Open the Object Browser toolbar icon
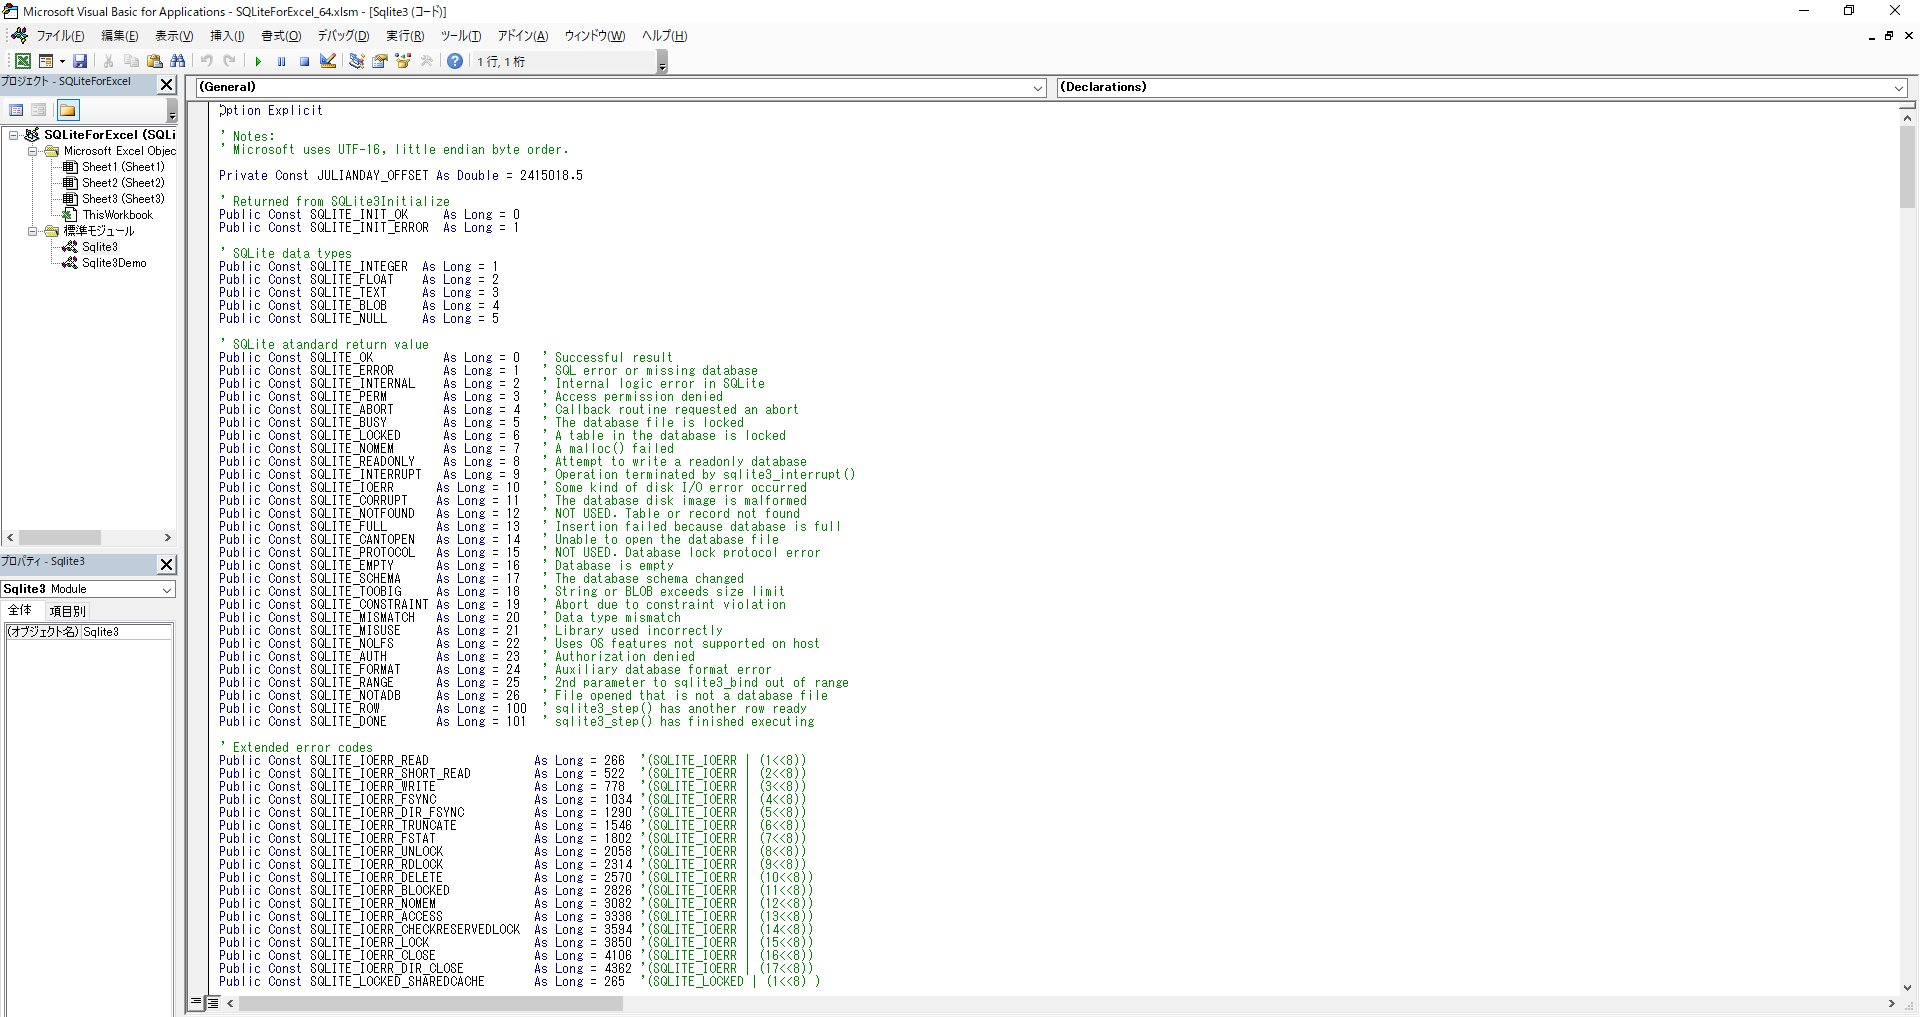 403,61
